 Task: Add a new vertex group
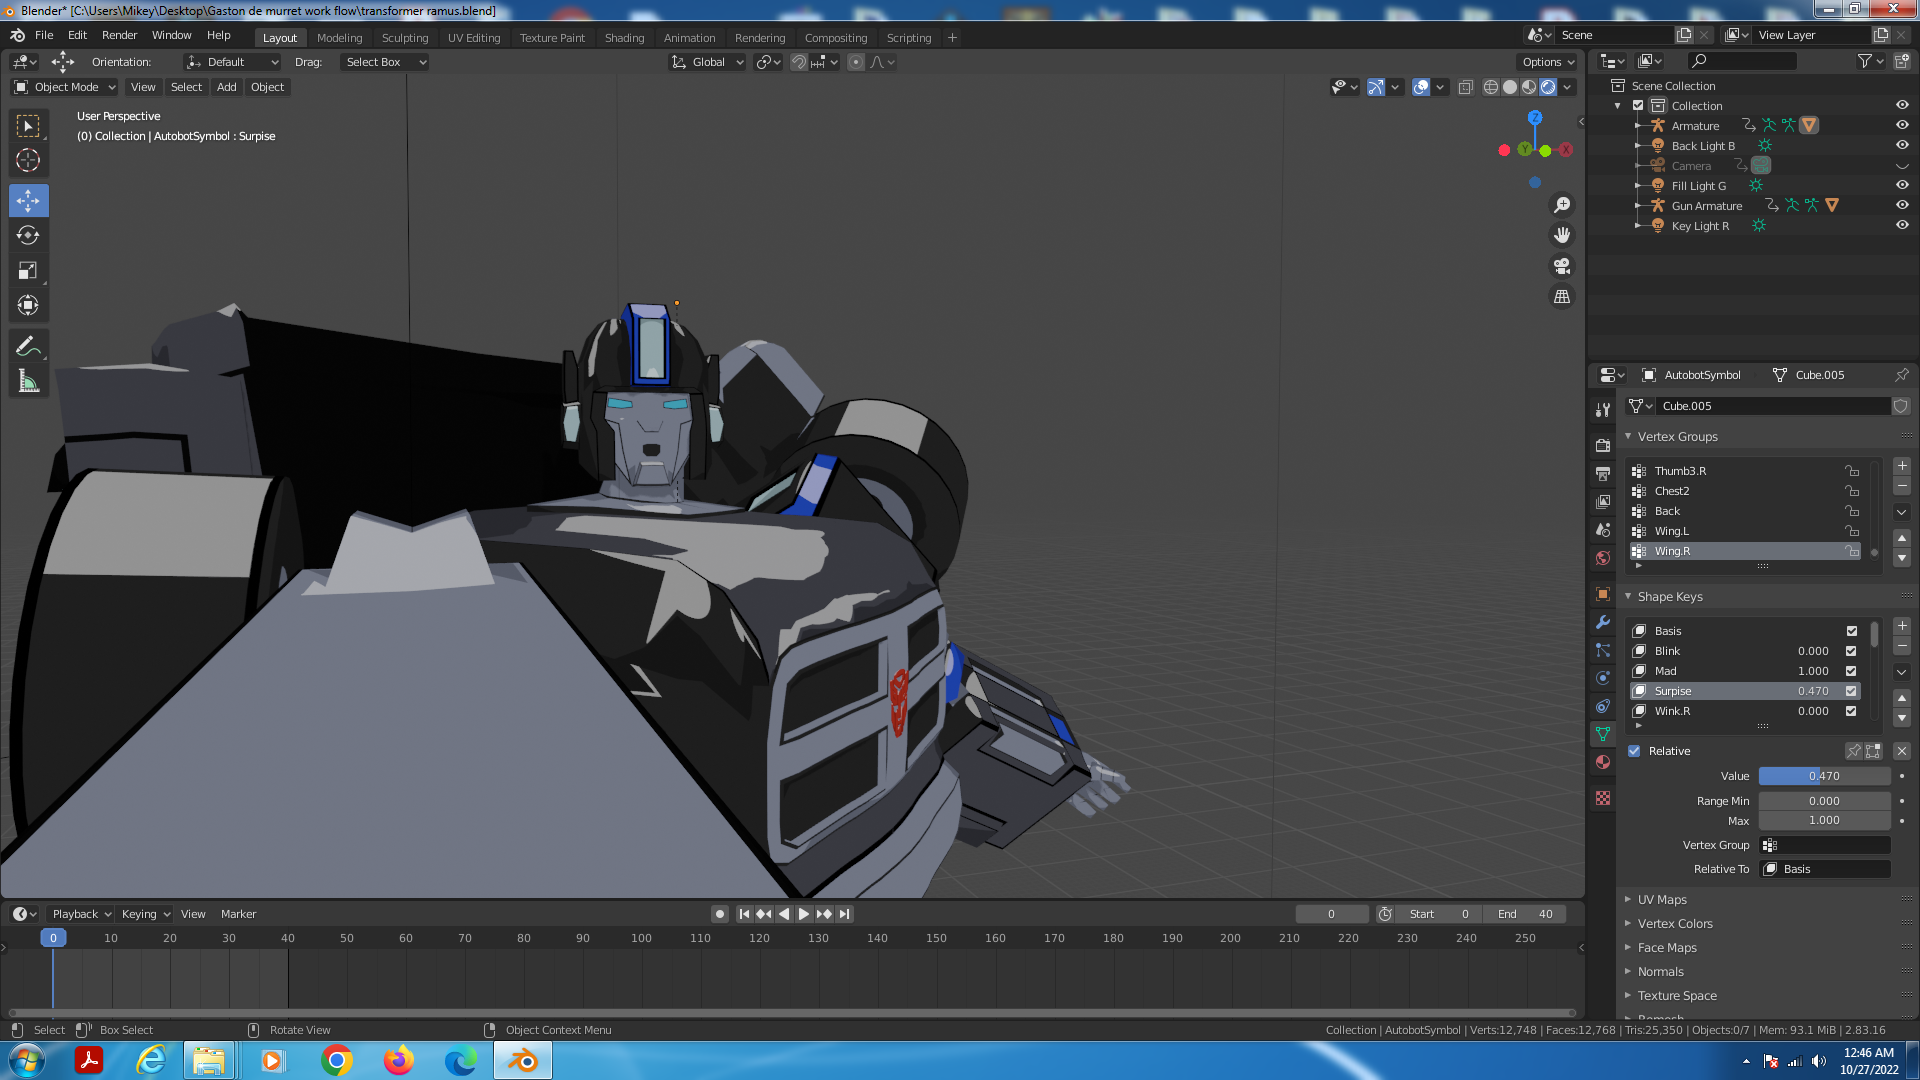click(x=1902, y=466)
